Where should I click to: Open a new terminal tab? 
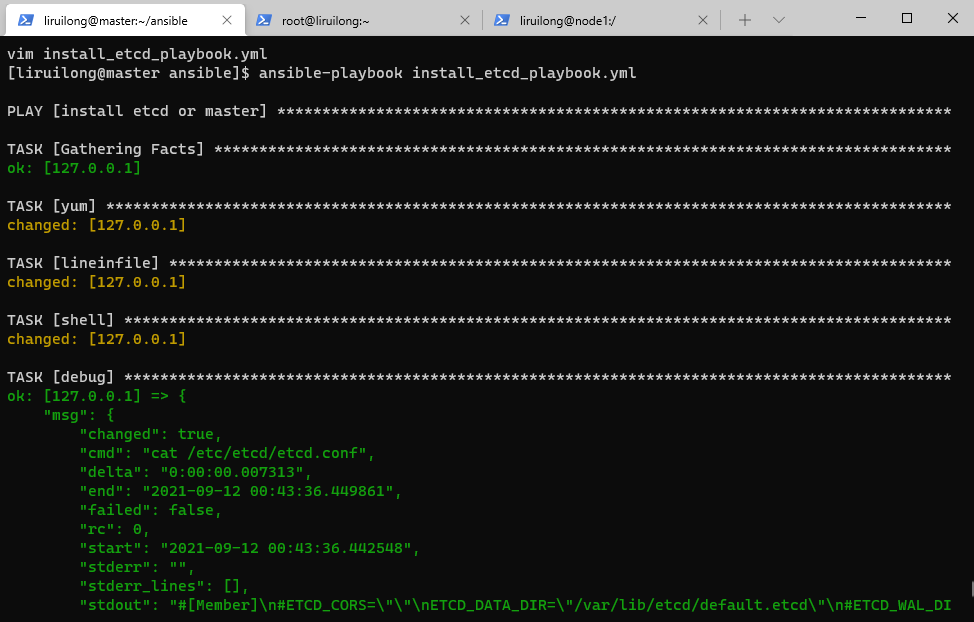click(745, 21)
